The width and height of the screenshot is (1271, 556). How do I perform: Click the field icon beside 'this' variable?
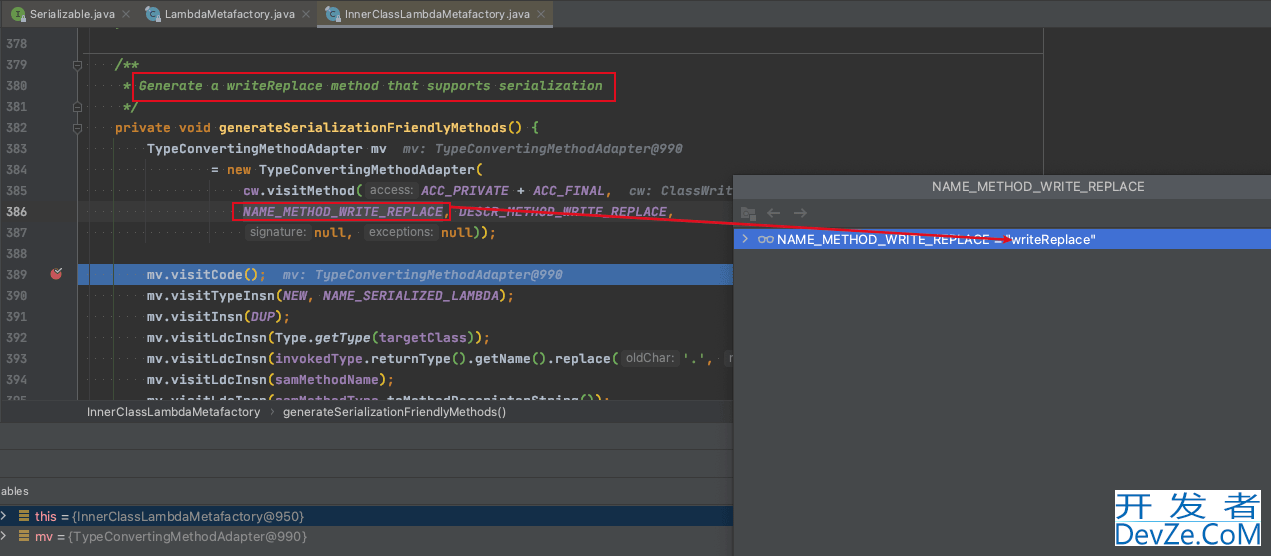click(24, 516)
